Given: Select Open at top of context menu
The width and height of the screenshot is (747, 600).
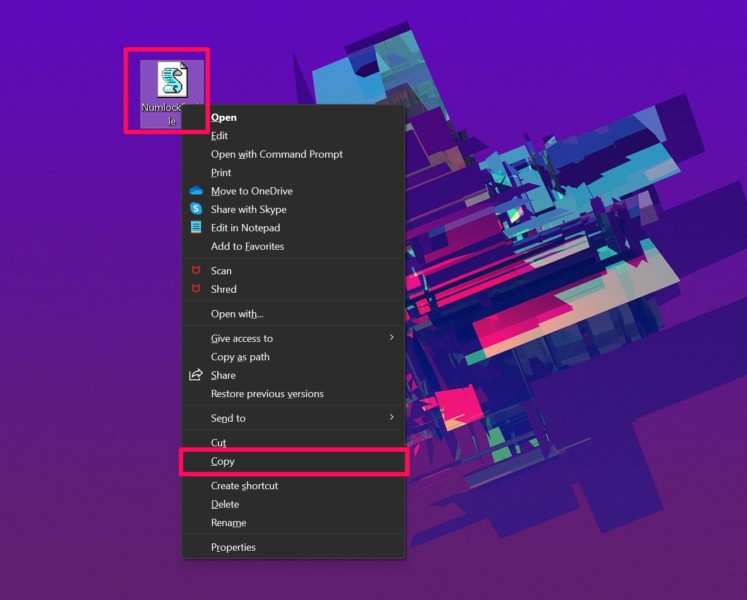Looking at the screenshot, I should point(224,117).
